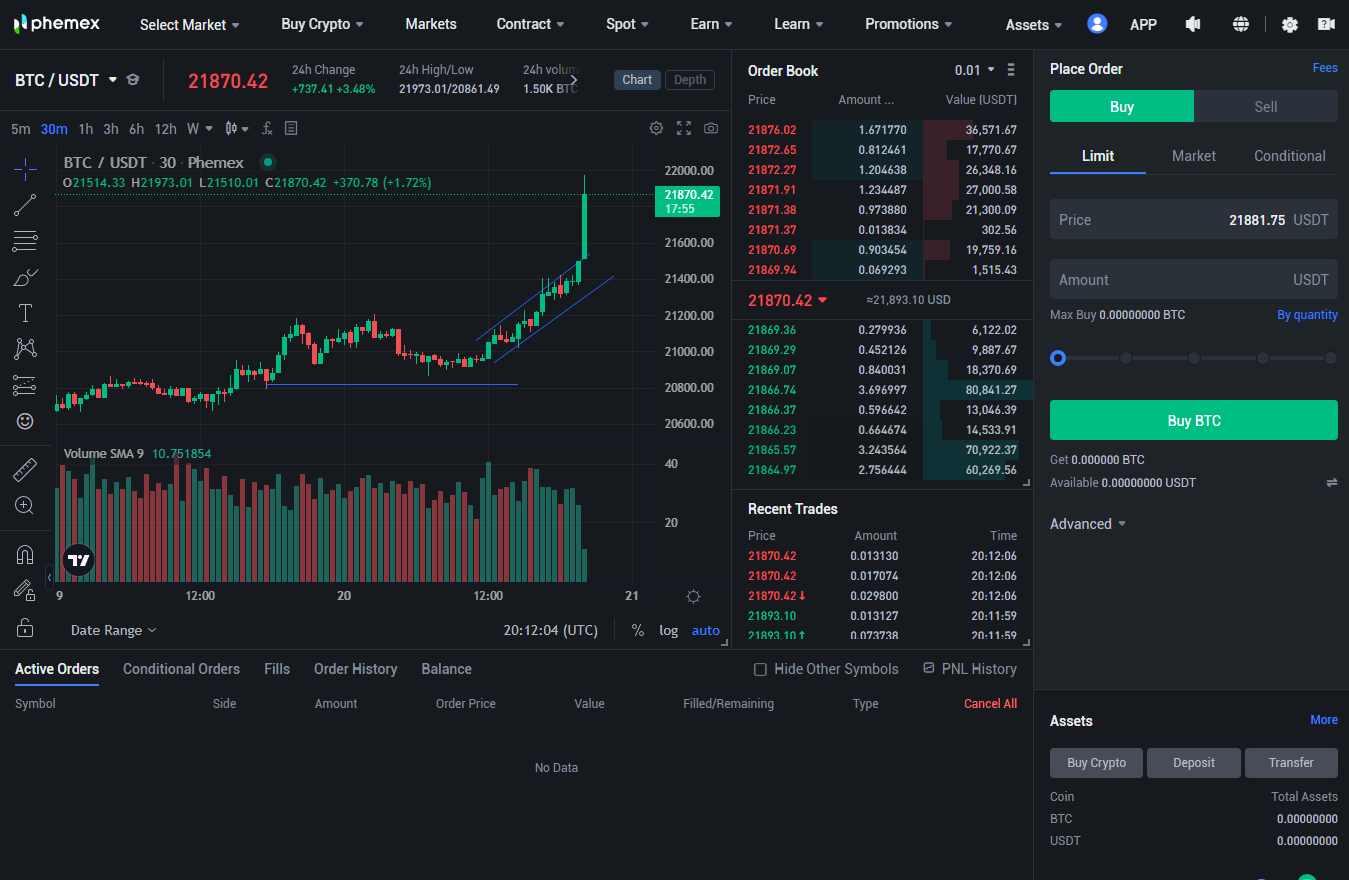Screen dimensions: 1349x880
Task: Open the Fees link
Action: click(1325, 68)
